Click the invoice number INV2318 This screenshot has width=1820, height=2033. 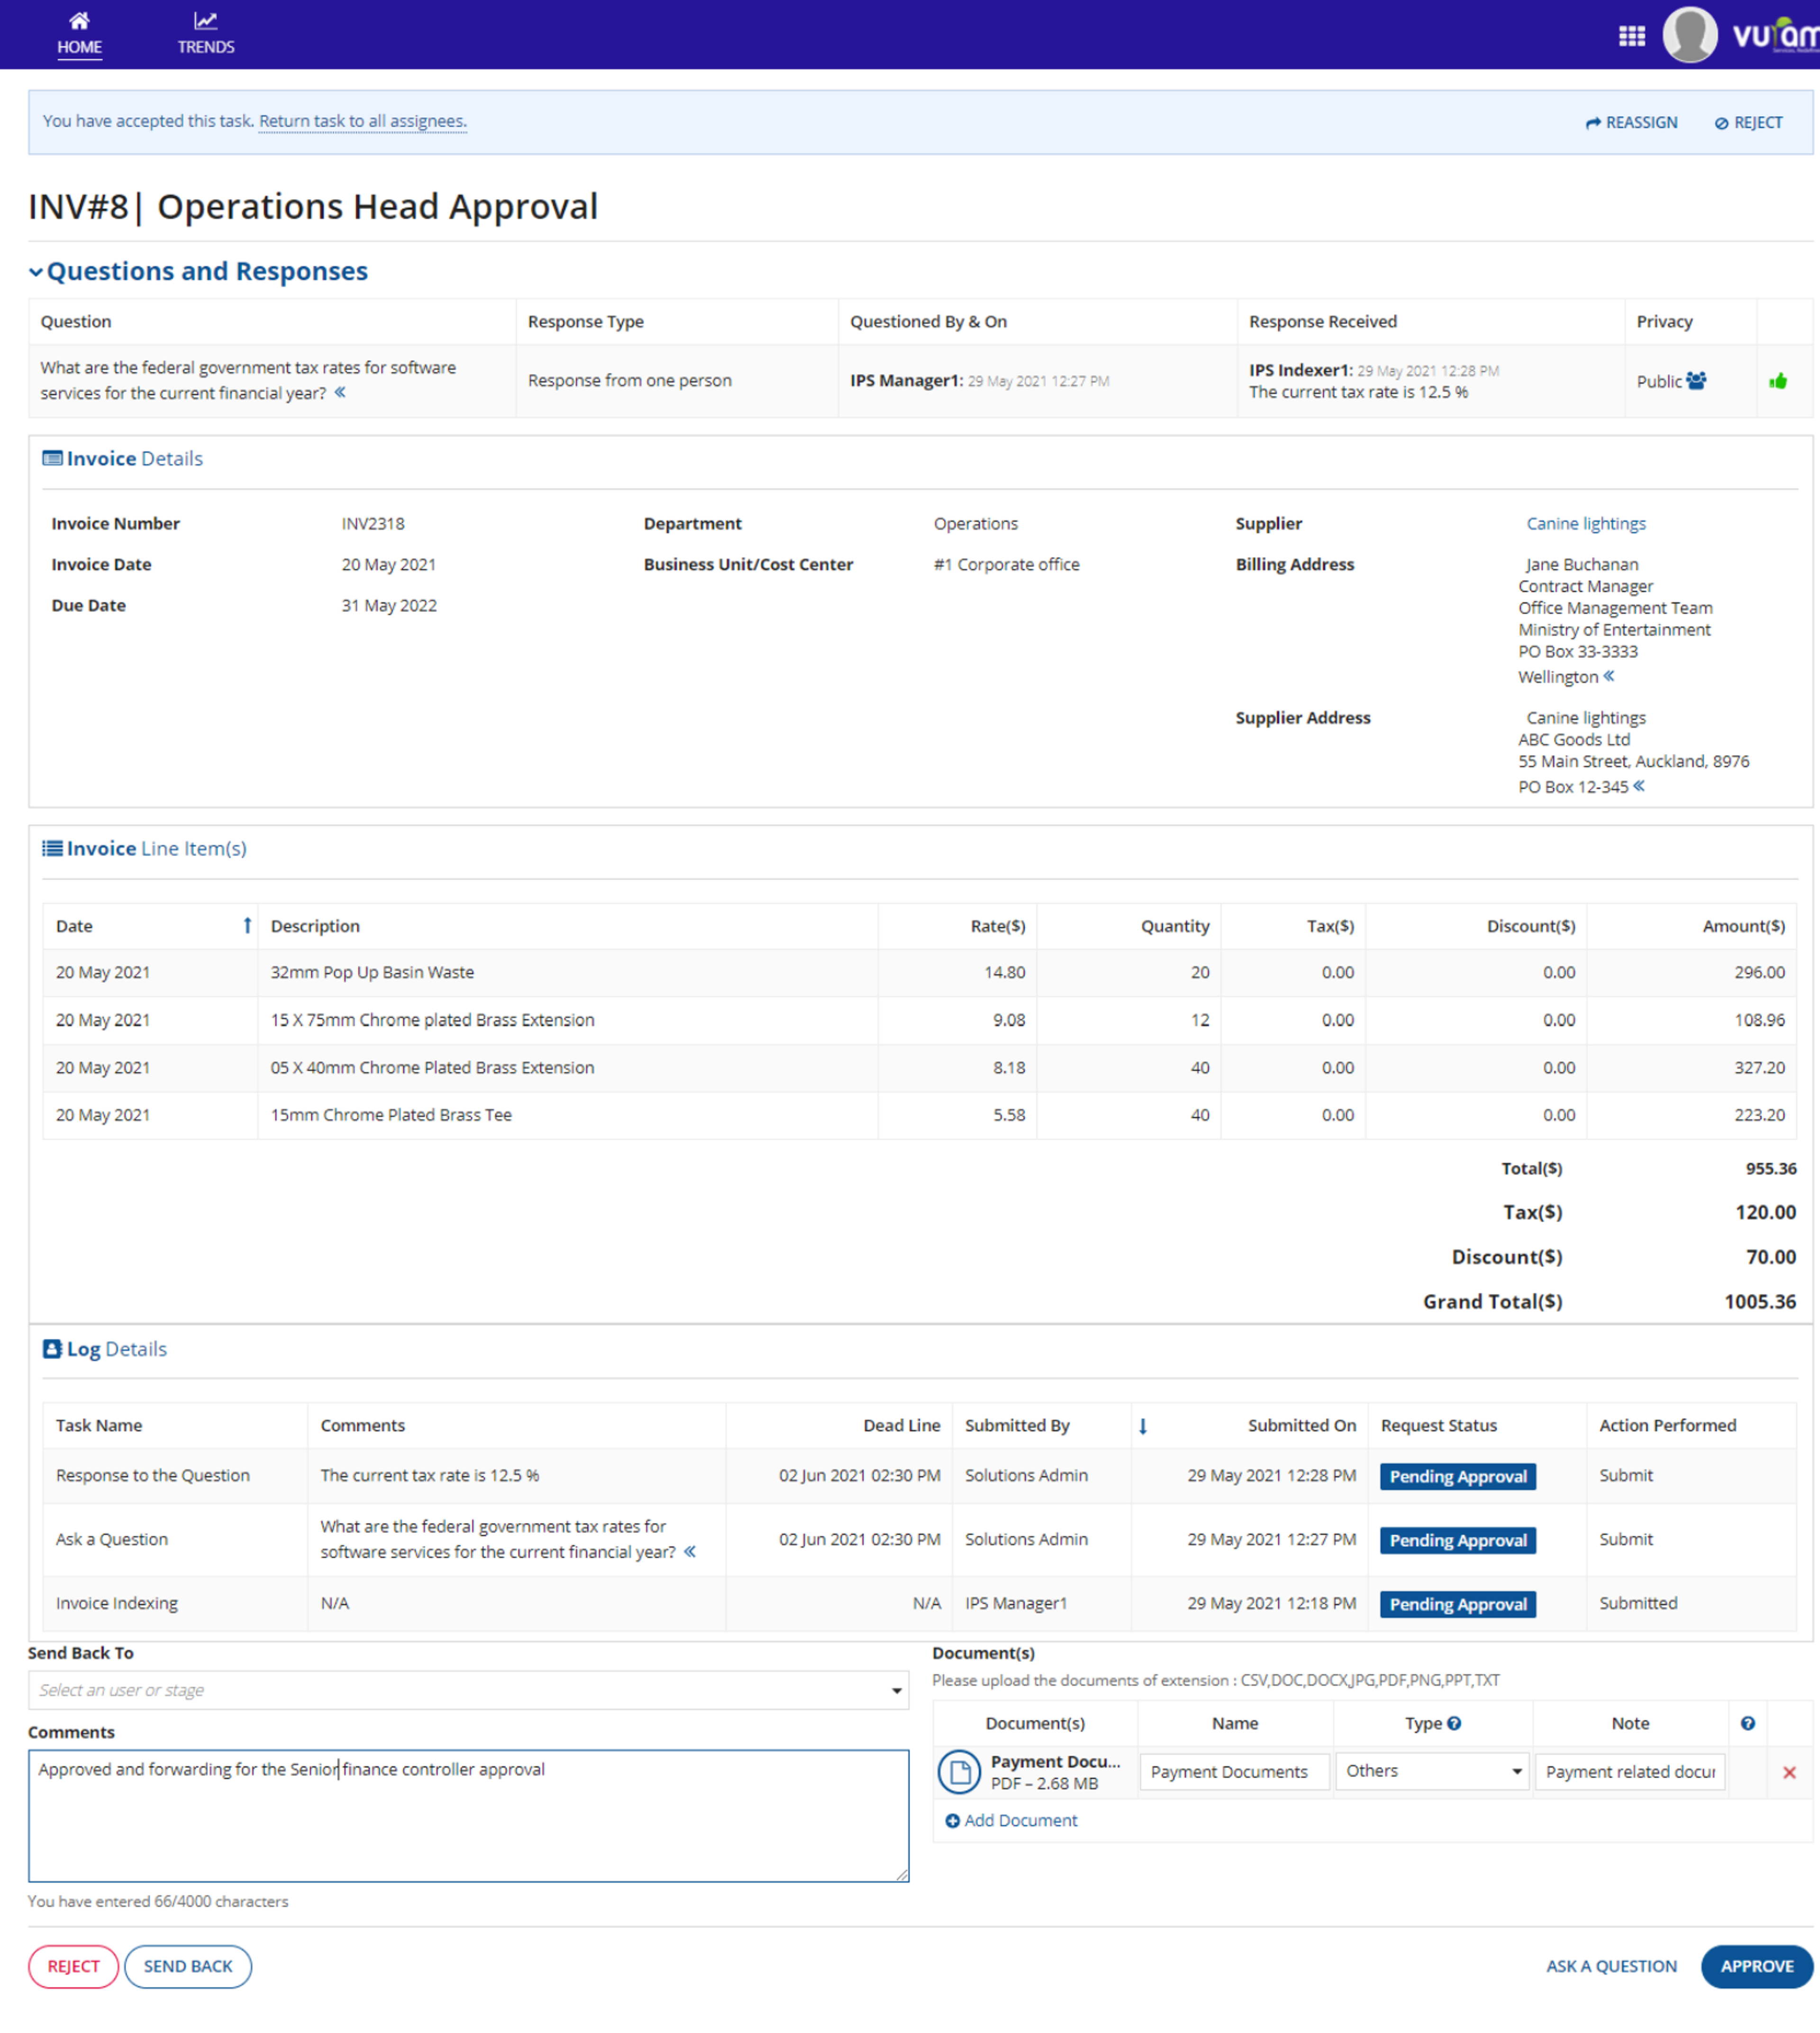coord(373,523)
